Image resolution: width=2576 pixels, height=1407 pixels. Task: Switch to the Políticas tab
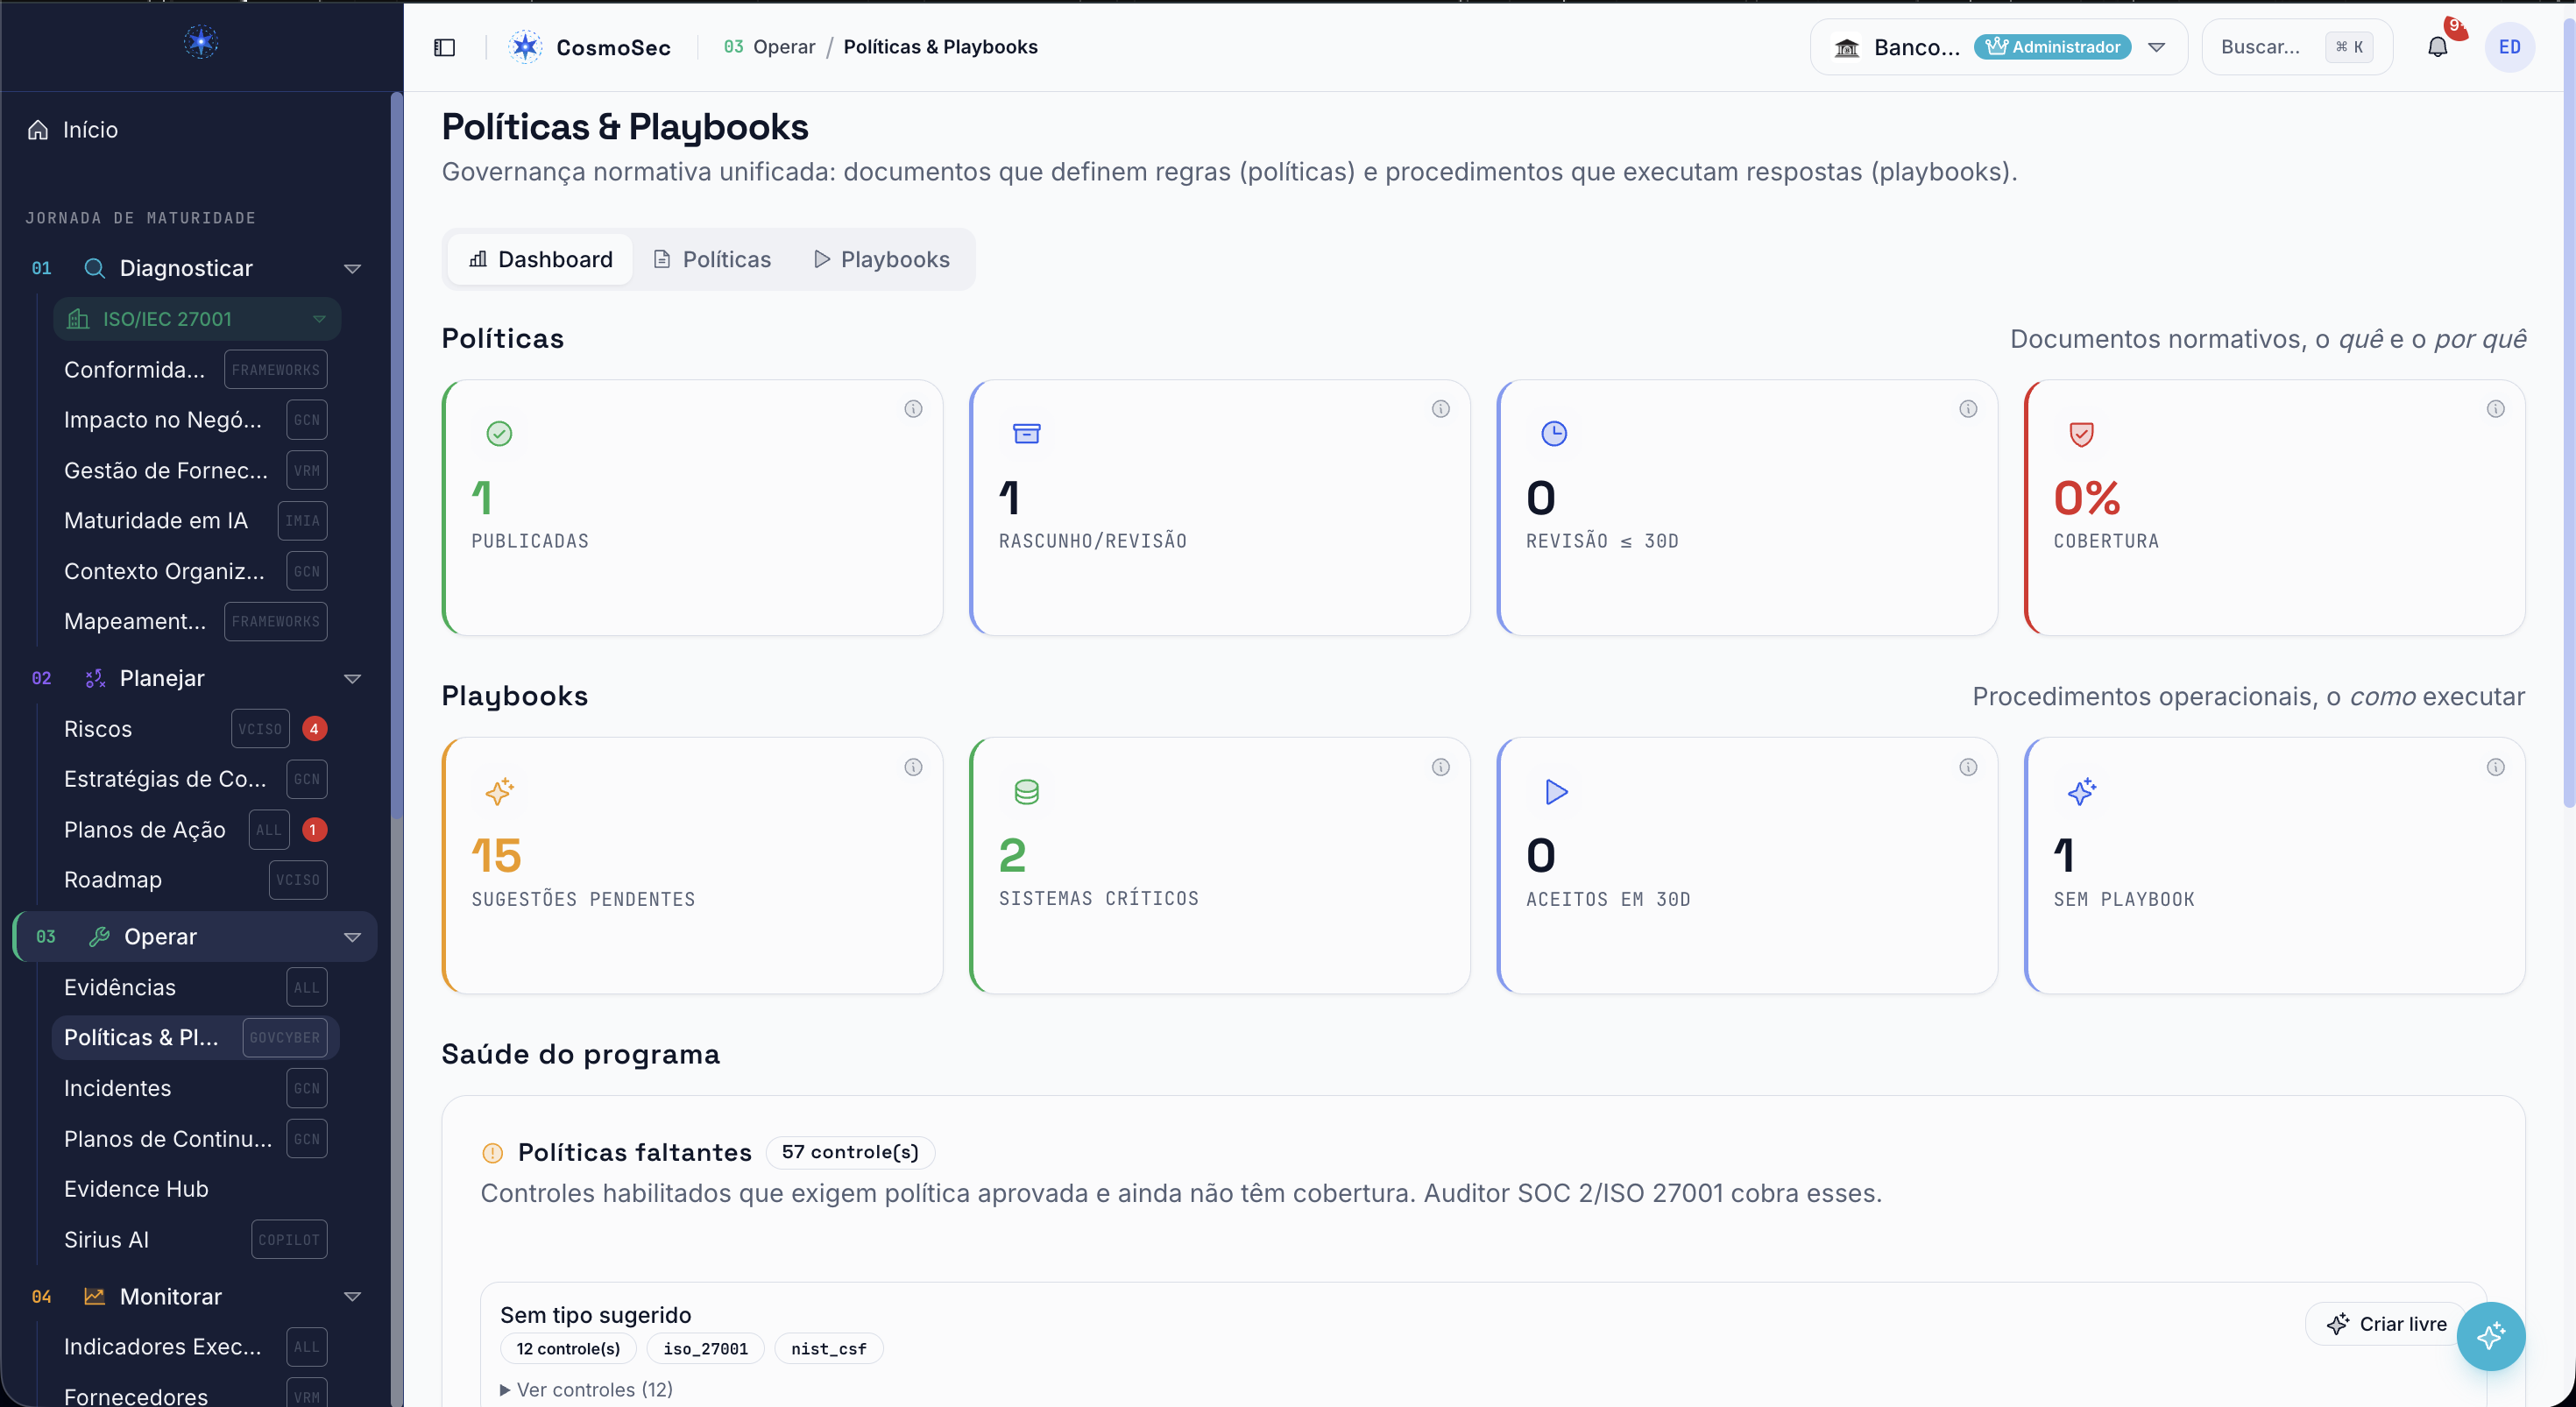click(712, 259)
